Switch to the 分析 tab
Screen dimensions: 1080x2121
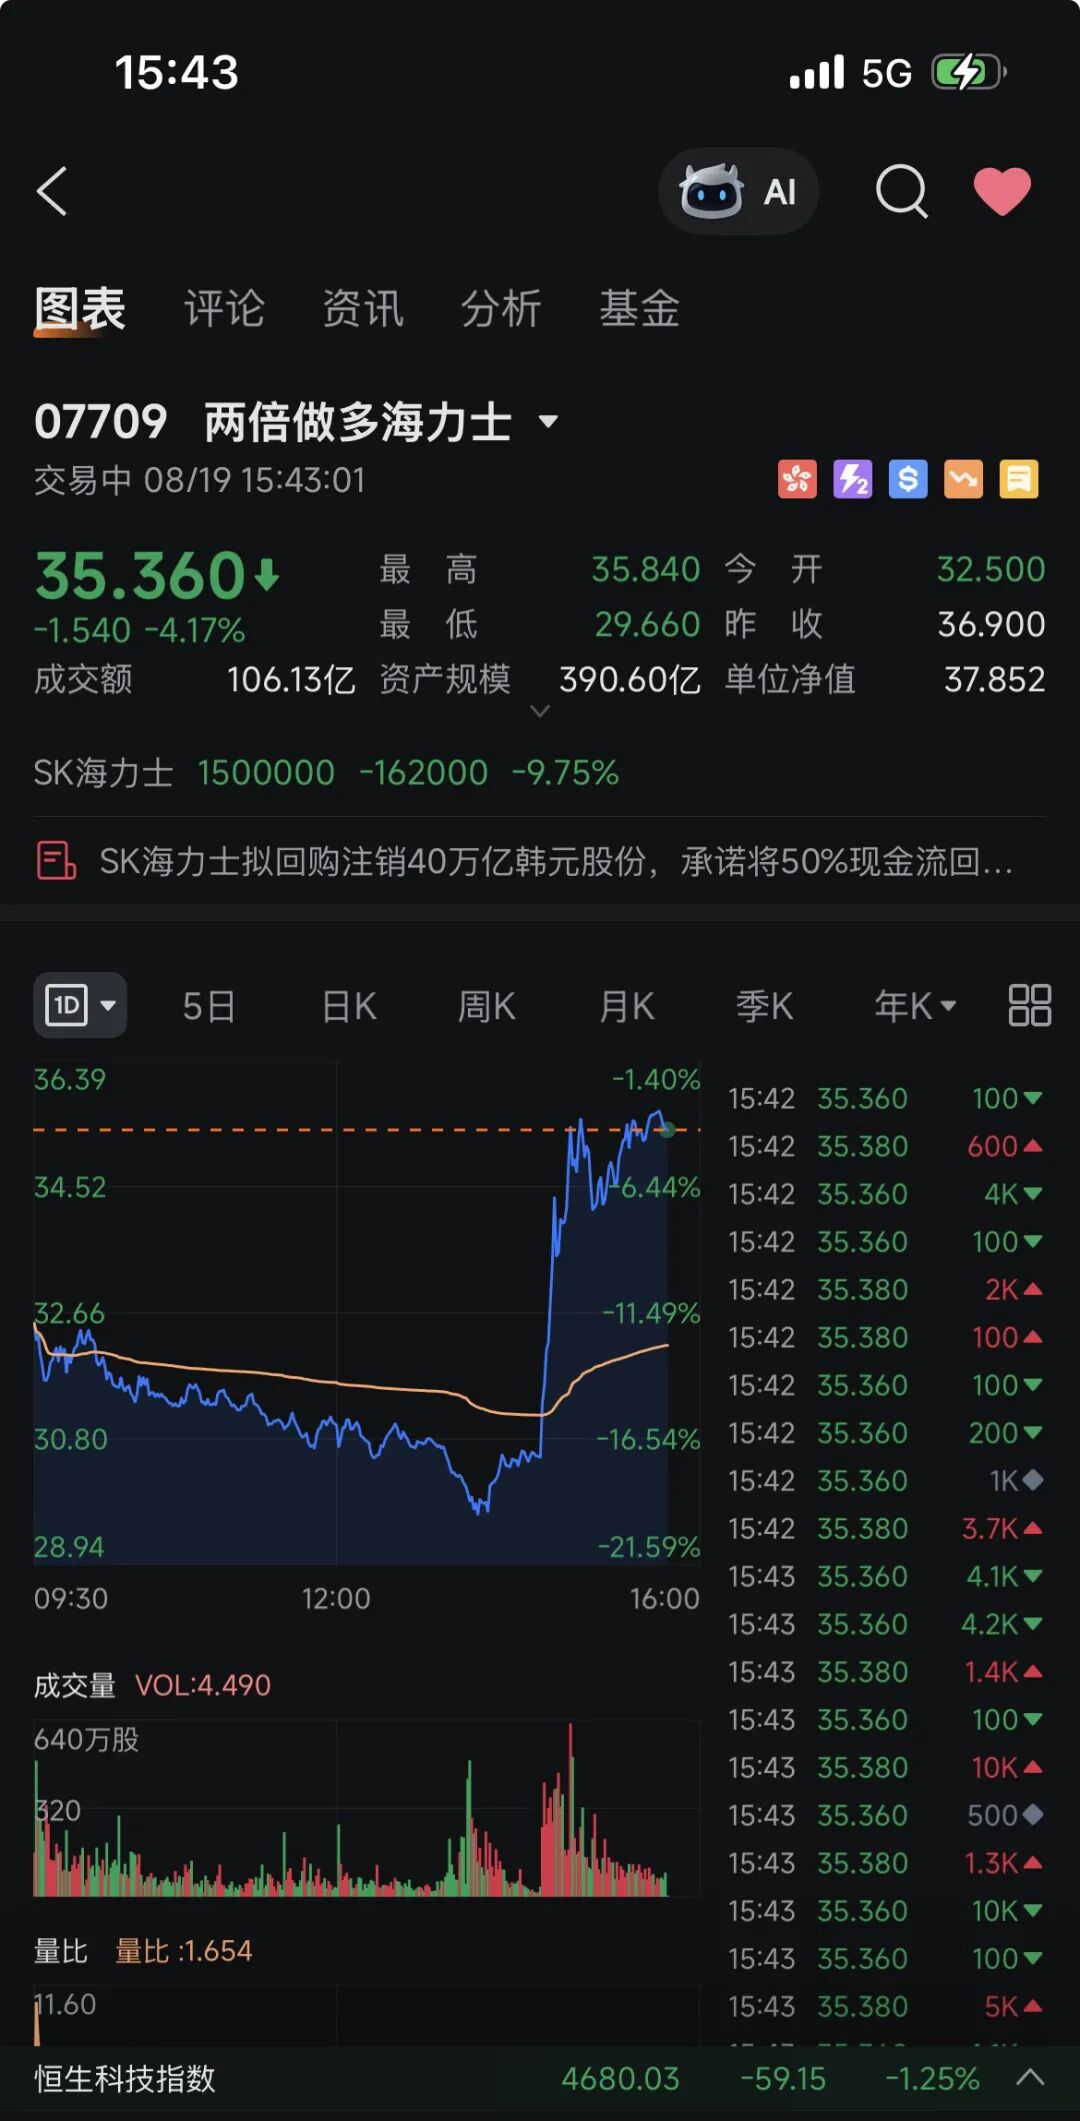pyautogui.click(x=501, y=308)
